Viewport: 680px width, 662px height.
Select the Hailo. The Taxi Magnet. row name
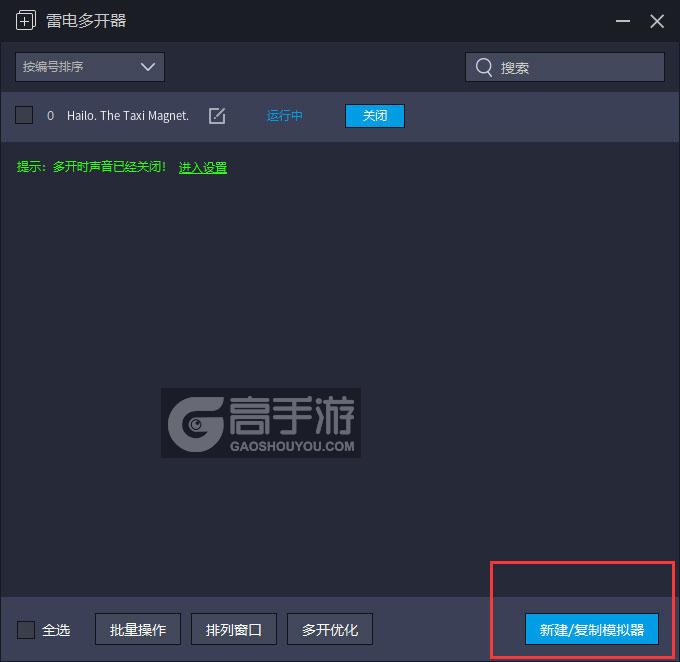(x=128, y=116)
